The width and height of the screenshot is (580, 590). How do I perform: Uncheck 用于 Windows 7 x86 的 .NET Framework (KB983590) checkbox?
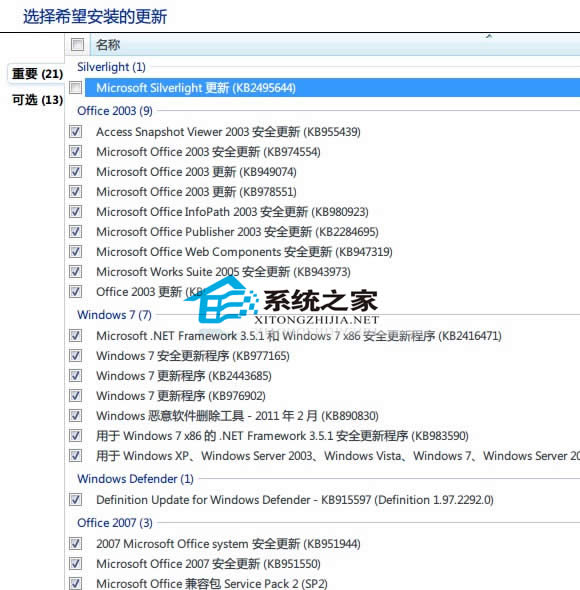[x=75, y=435]
